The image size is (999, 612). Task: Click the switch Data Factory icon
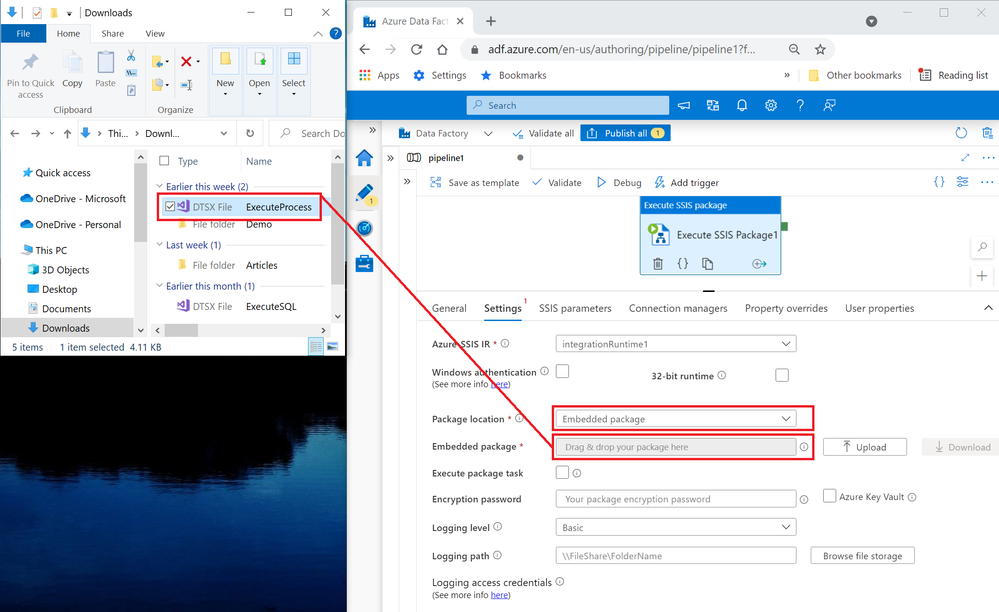[713, 105]
